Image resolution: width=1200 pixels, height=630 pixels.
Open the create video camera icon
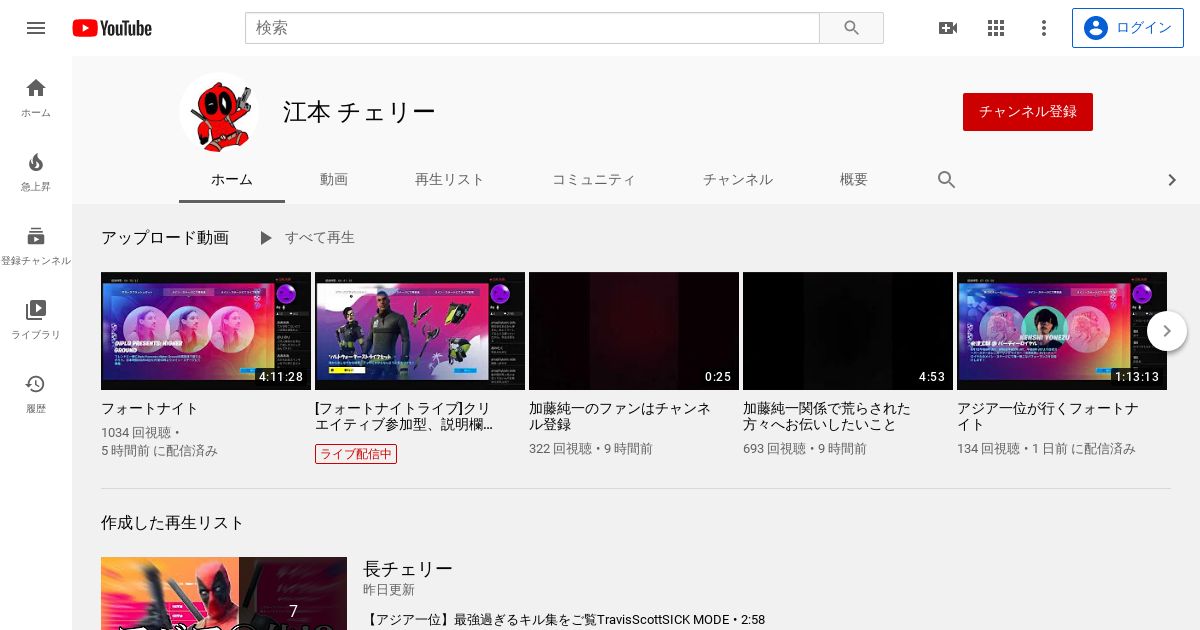click(x=948, y=28)
